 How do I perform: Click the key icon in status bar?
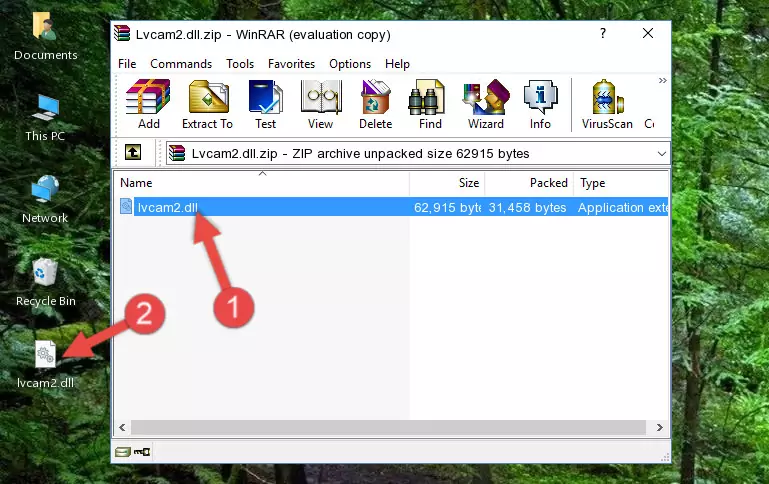[x=142, y=452]
